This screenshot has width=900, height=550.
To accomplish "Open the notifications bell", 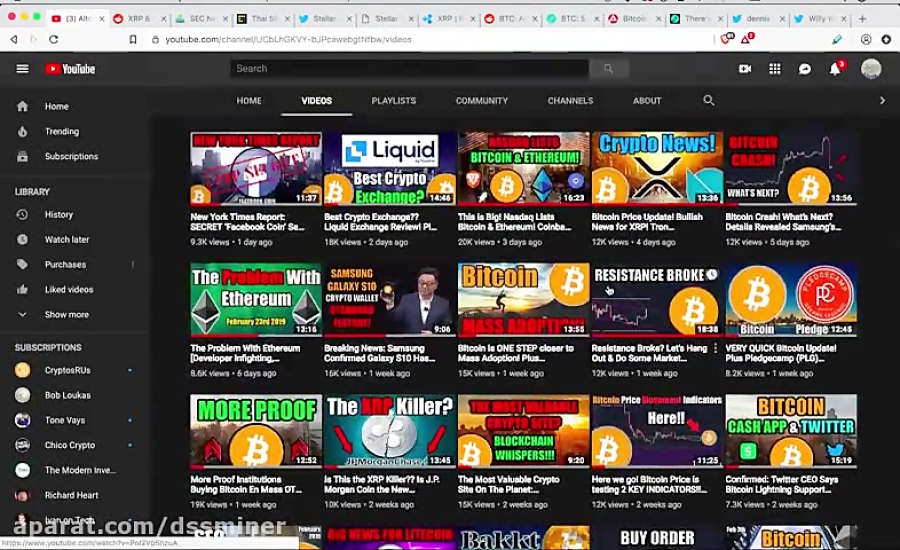I will click(835, 69).
